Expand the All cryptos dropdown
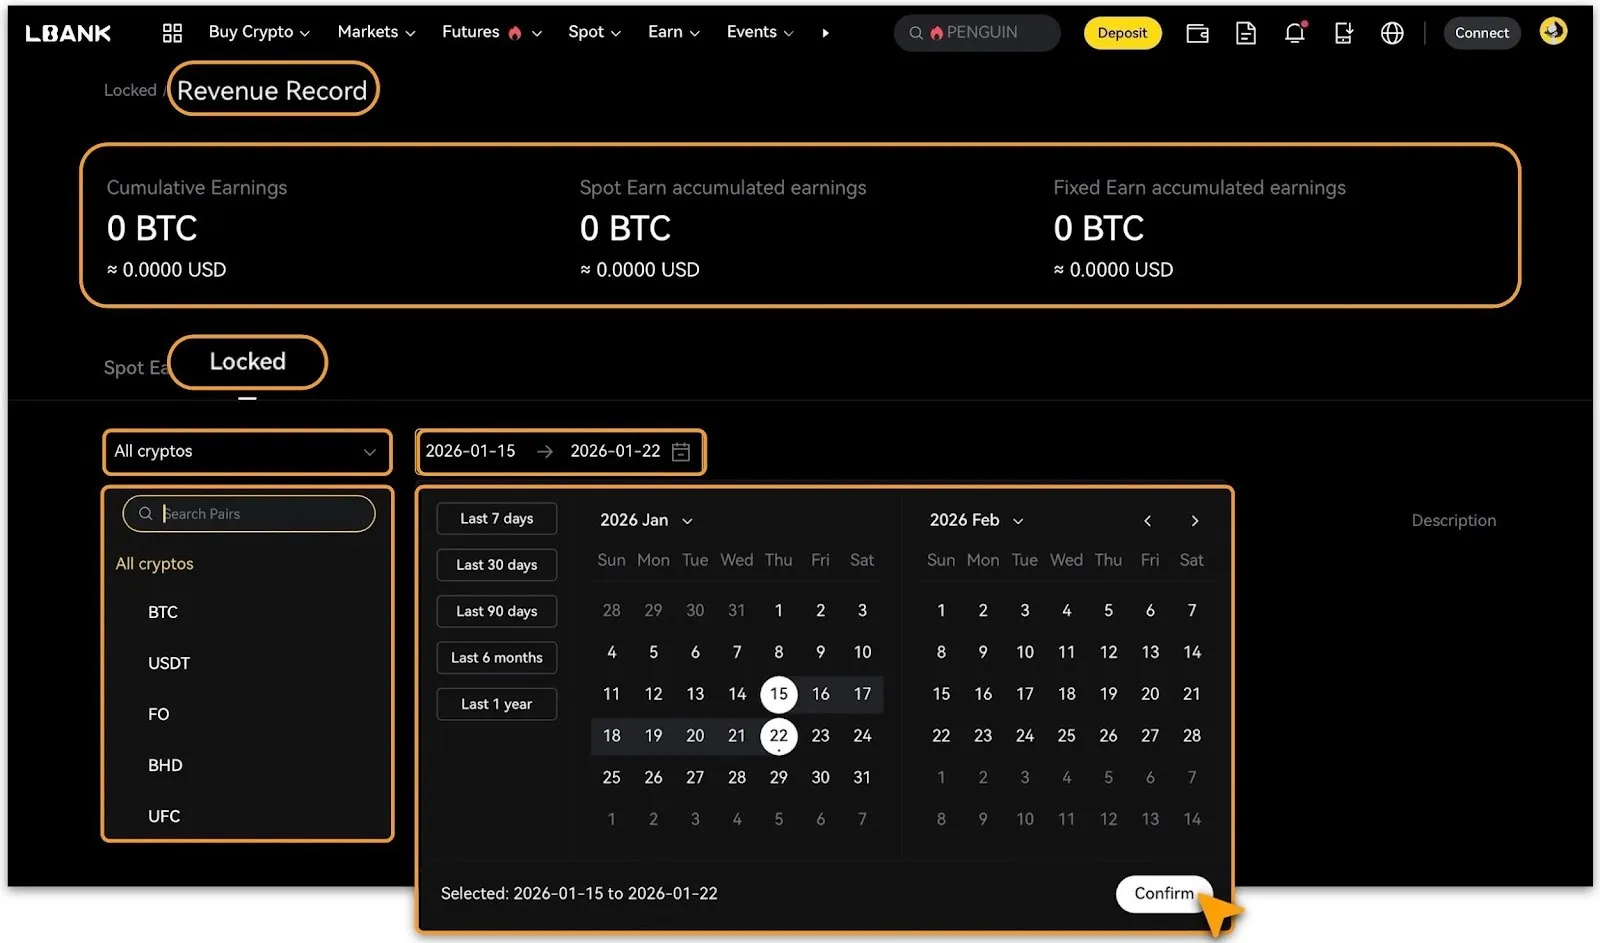Screen dimensions: 1600x943 [x=247, y=452]
